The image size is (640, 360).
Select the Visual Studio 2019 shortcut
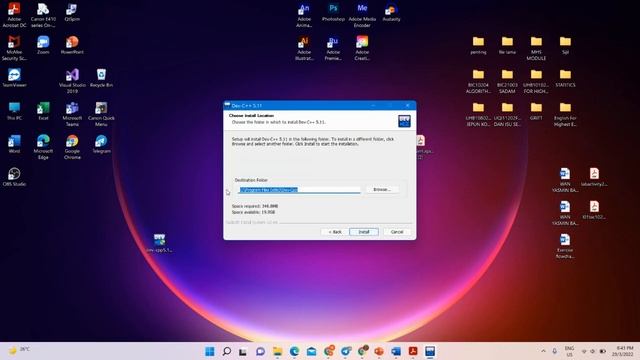pyautogui.click(x=72, y=81)
